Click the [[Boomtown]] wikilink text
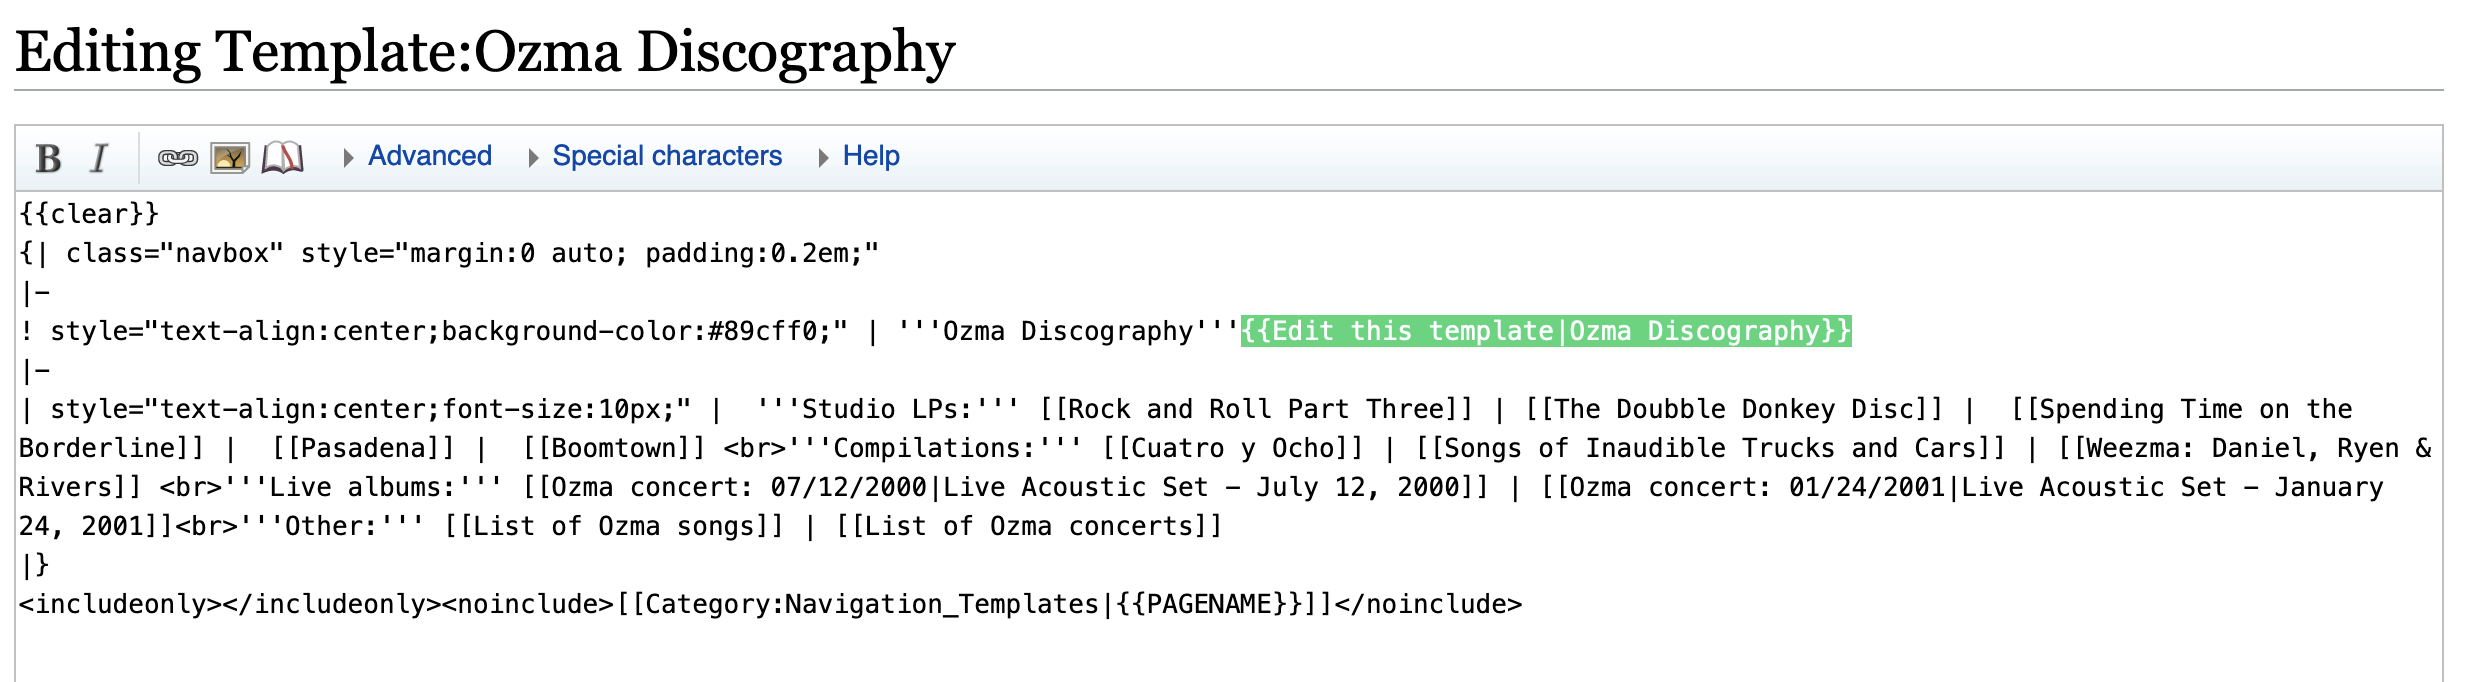Viewport: 2474px width, 682px height. coord(614,448)
